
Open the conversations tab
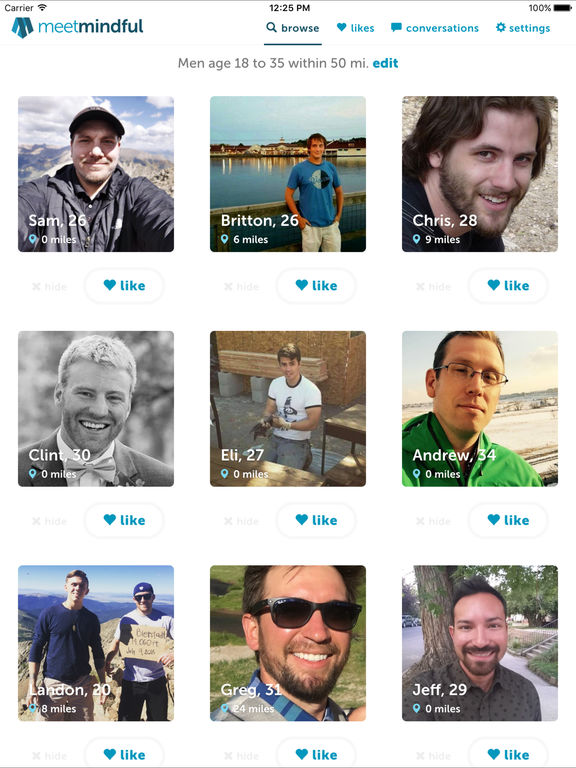(x=434, y=28)
